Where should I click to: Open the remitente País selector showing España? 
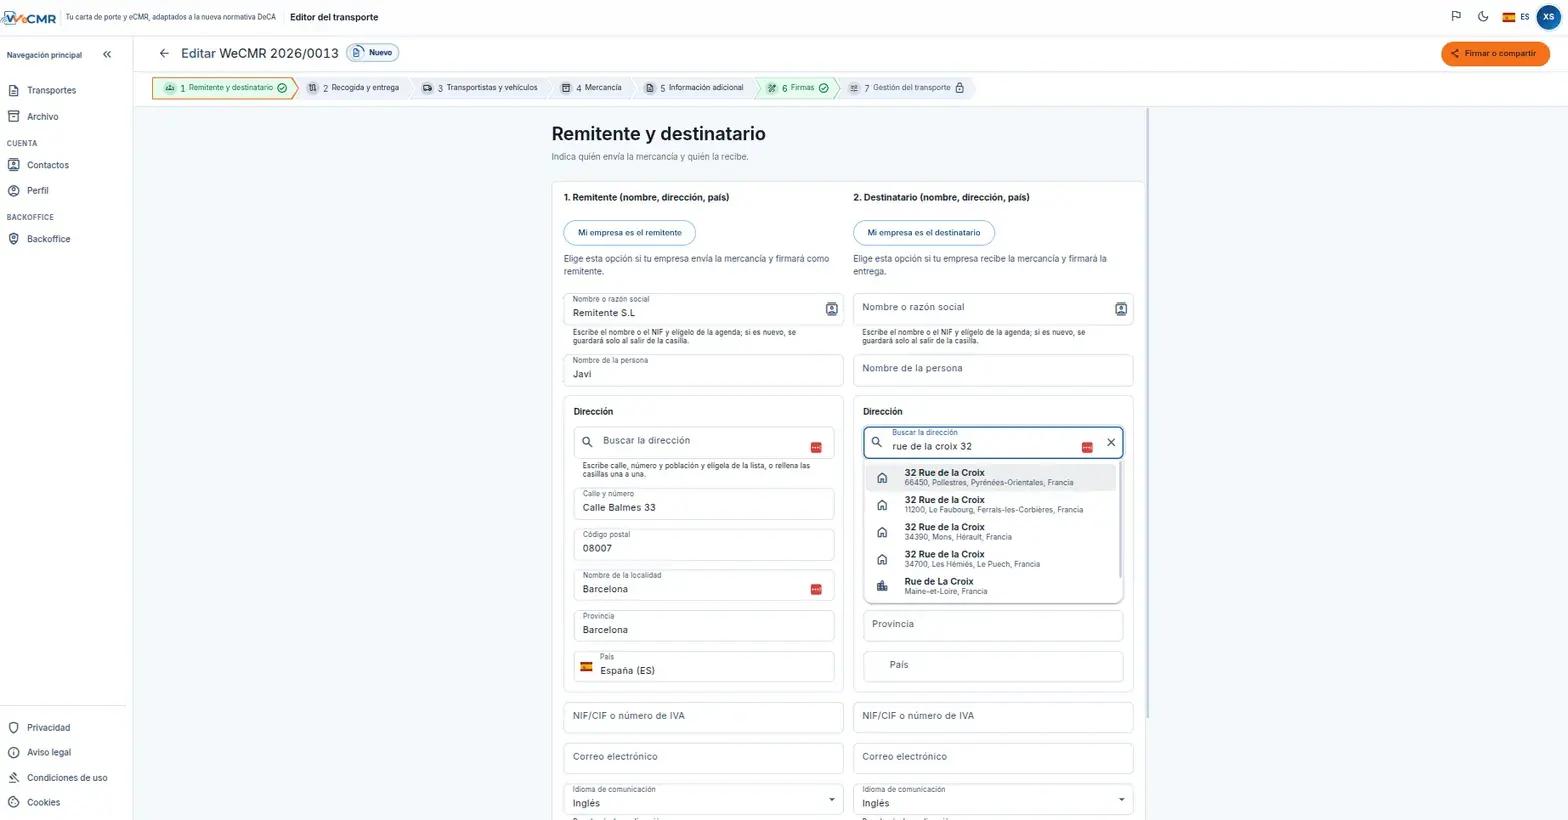(x=704, y=667)
